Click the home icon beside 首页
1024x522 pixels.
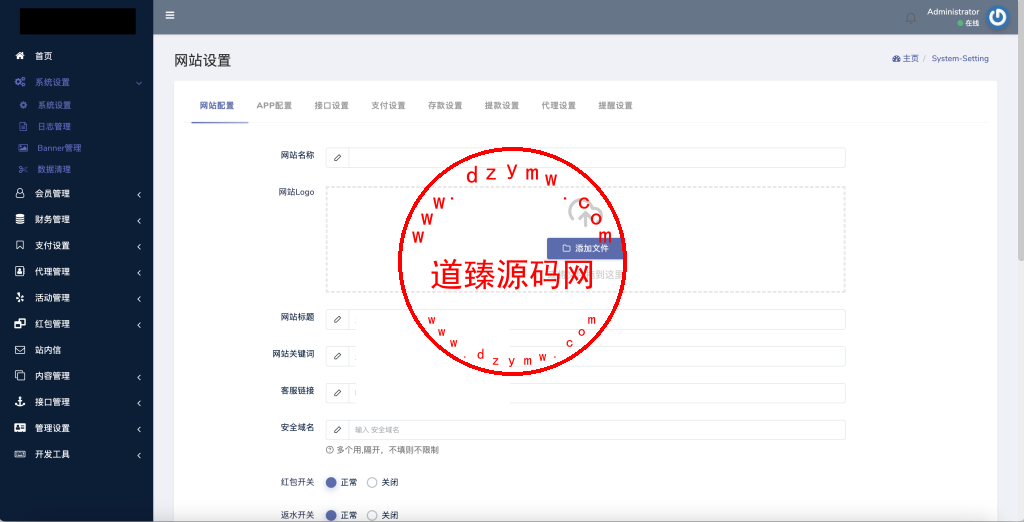[20, 56]
